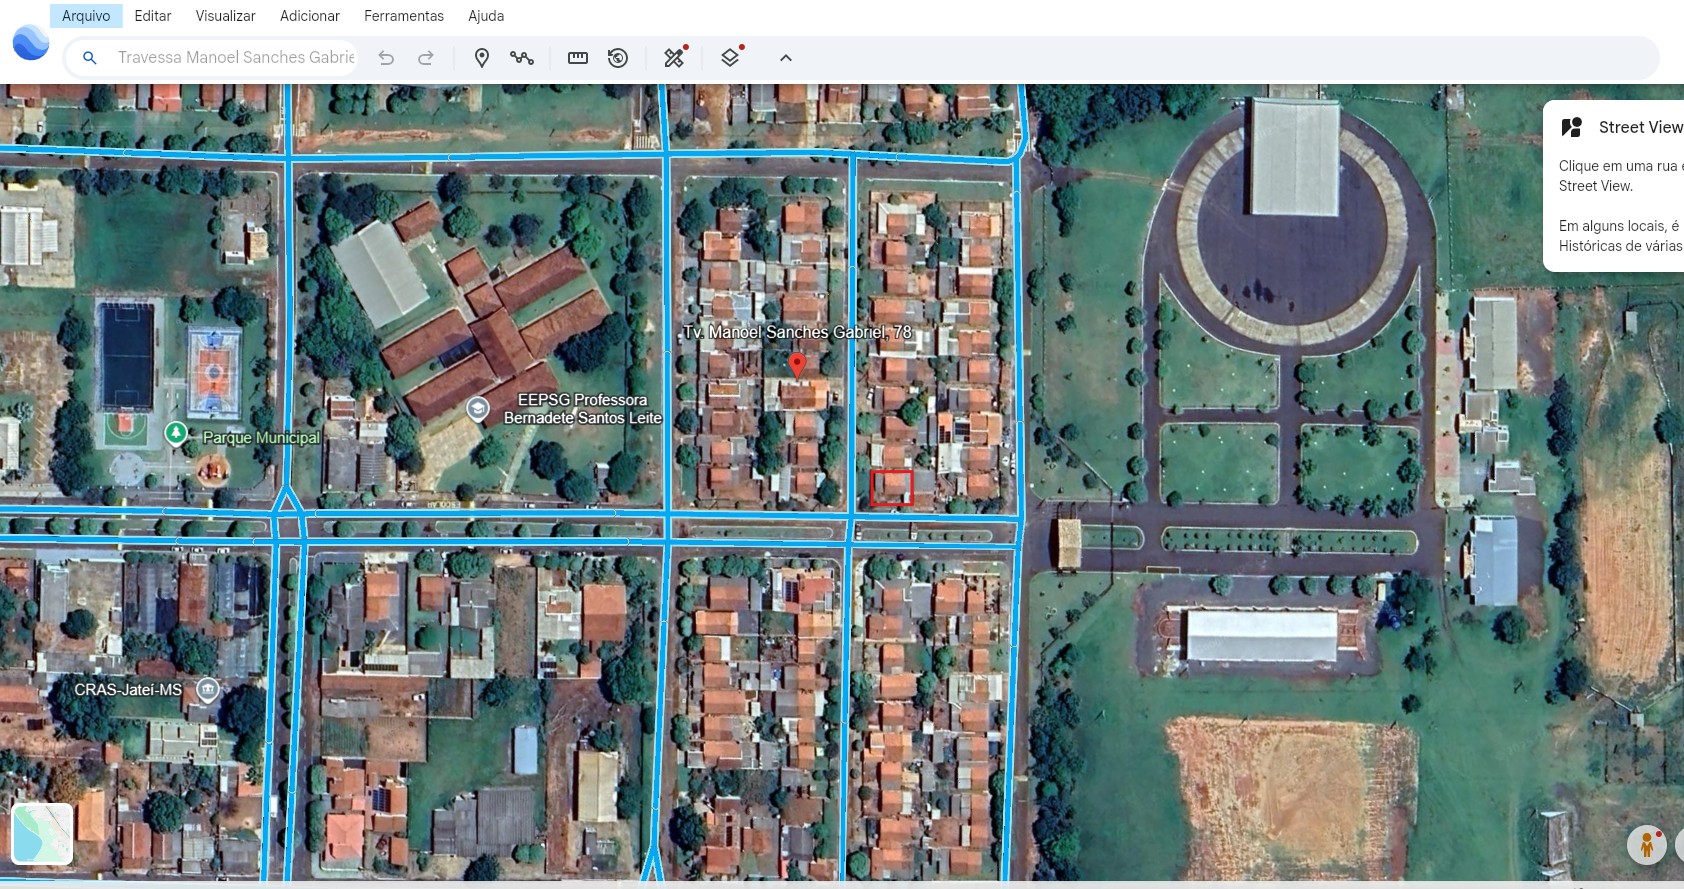Open the Arquivo menu
The width and height of the screenshot is (1684, 889).
tap(86, 16)
